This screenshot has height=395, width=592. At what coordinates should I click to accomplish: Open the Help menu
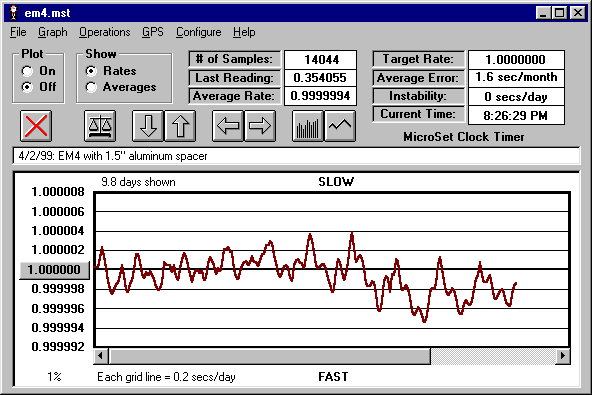pos(244,32)
